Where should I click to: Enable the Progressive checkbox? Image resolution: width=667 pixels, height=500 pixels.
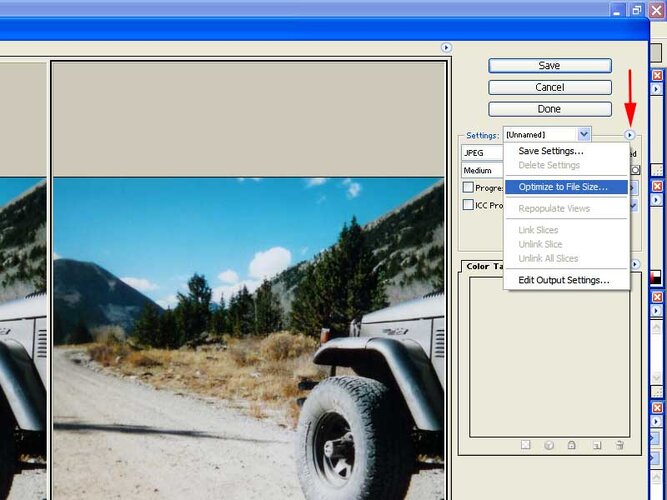click(468, 187)
